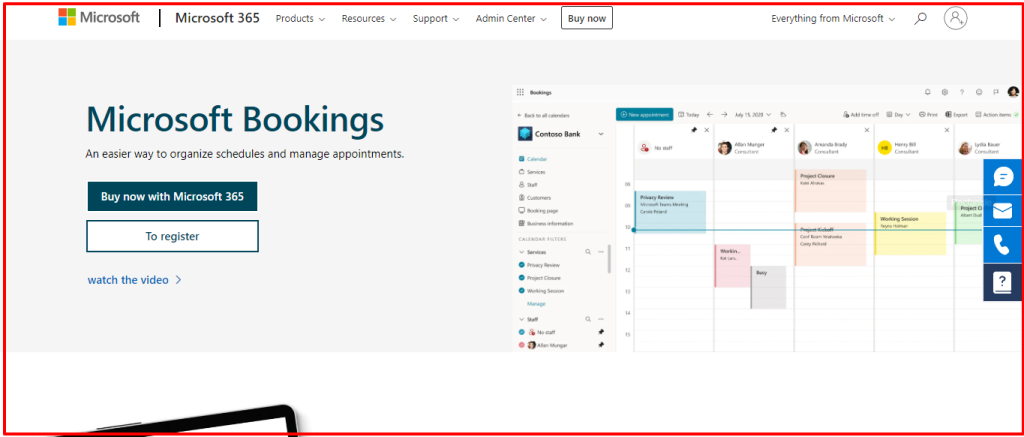This screenshot has height=437, width=1024.
Task: Open the Microsoft 365 header link
Action: [x=217, y=18]
